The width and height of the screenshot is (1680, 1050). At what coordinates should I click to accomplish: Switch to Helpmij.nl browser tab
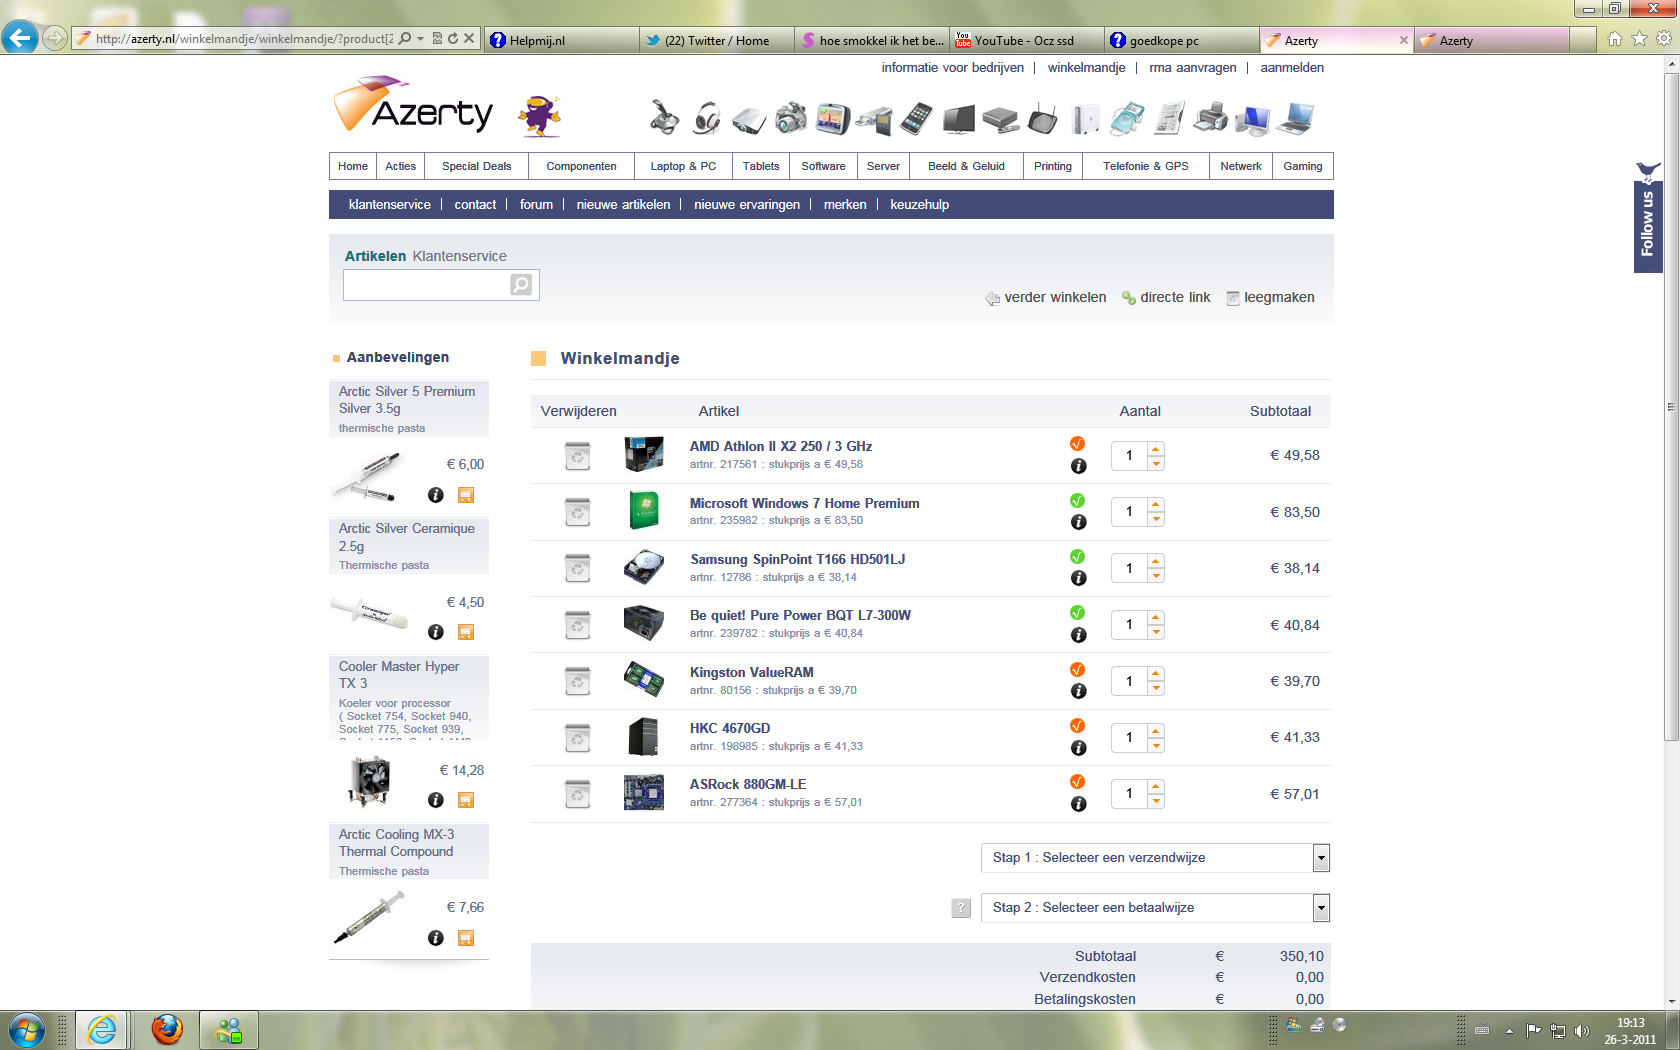coord(561,40)
